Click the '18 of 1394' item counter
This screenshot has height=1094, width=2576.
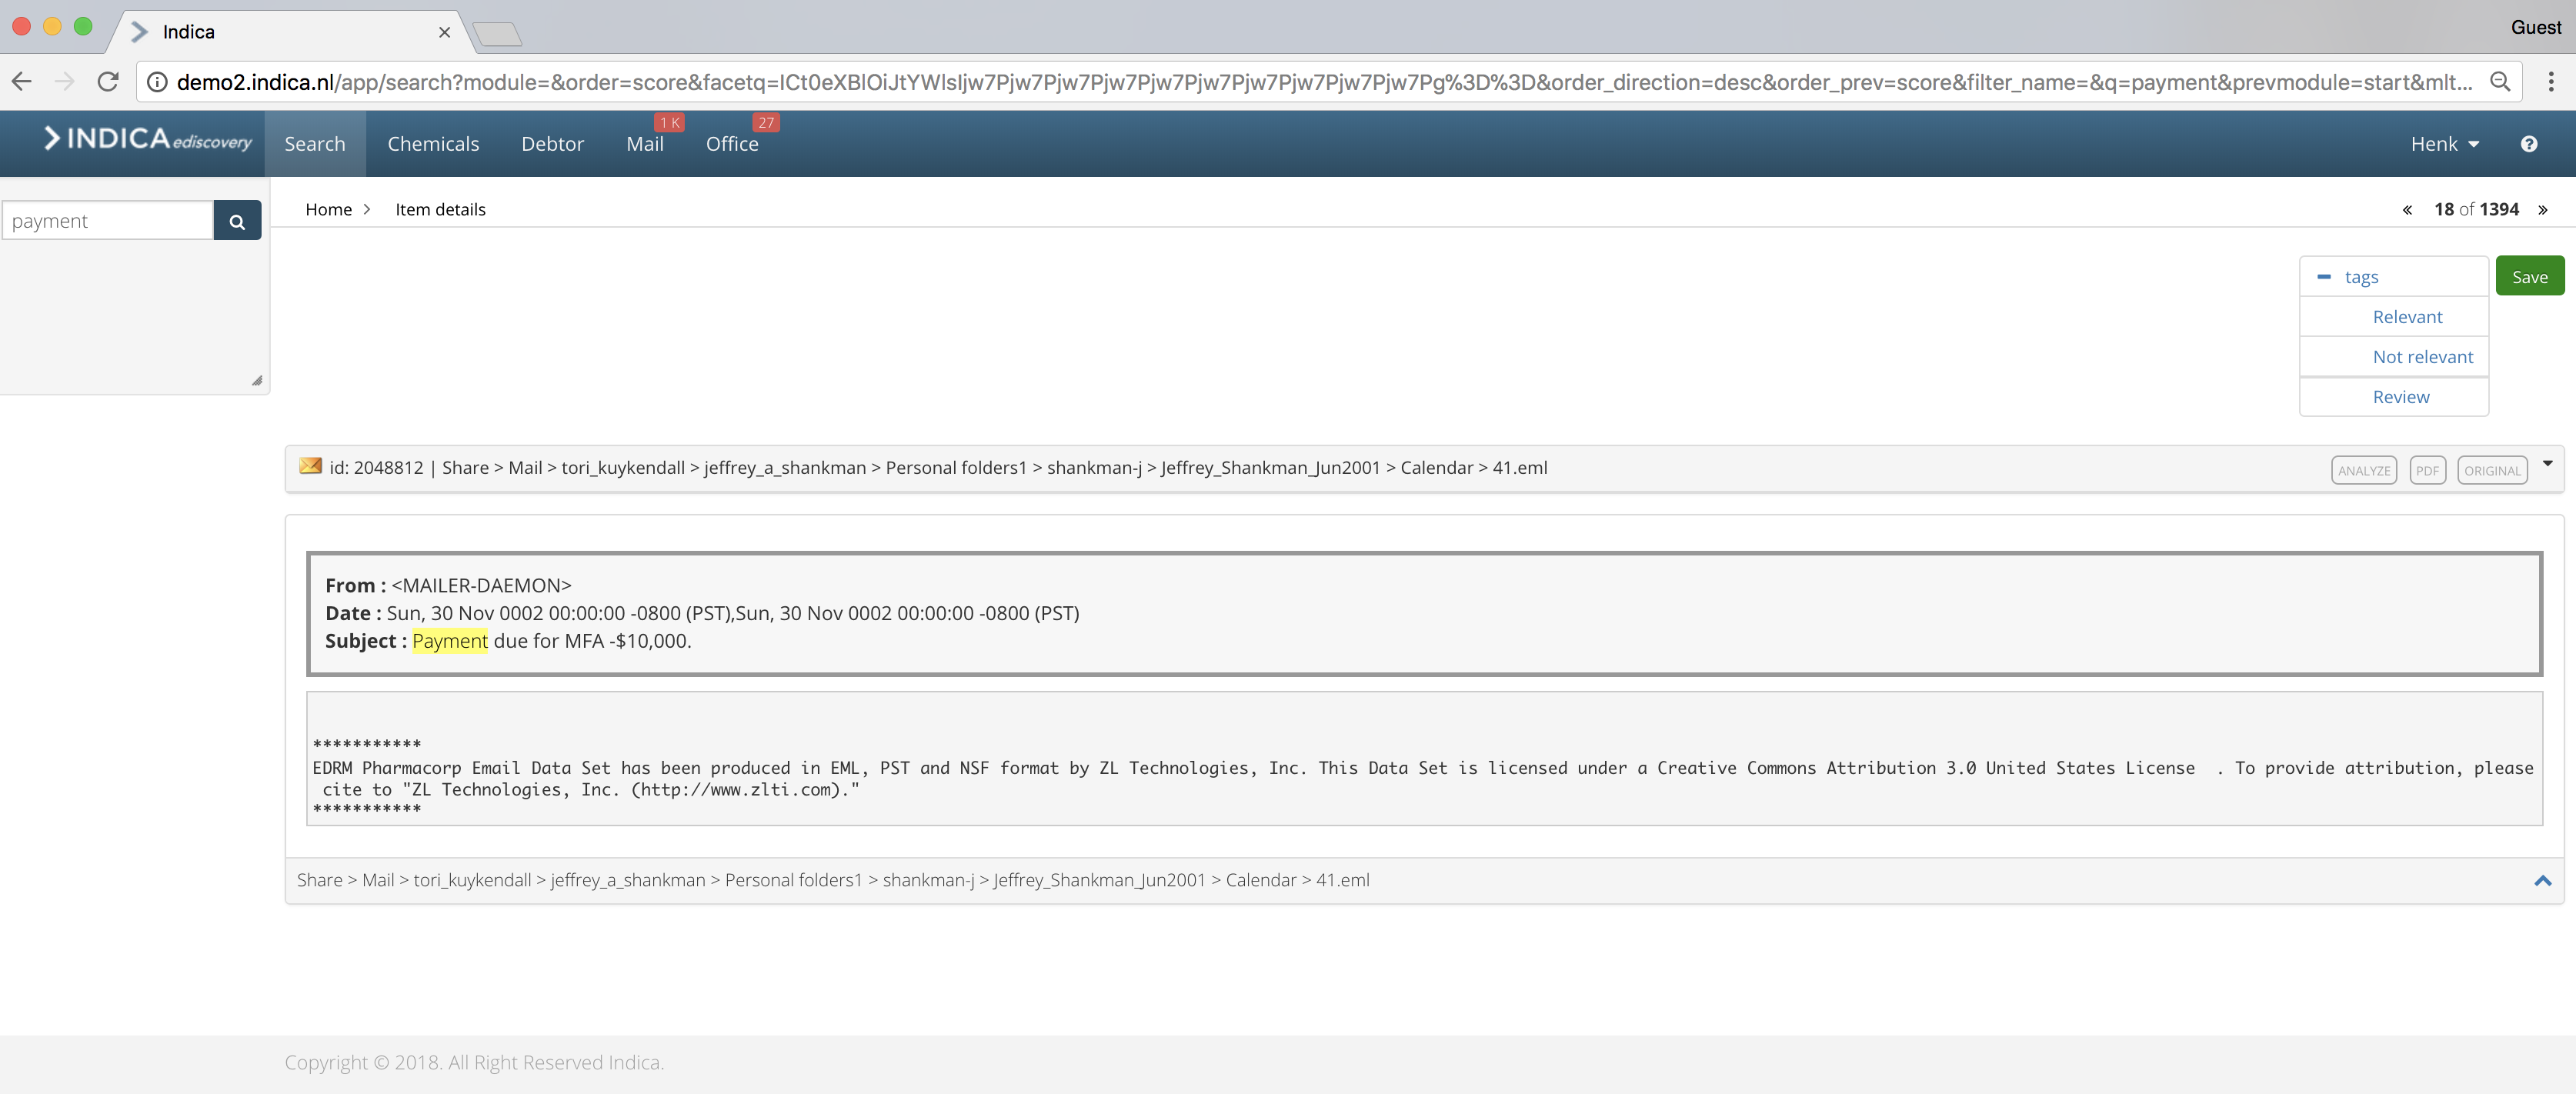tap(2476, 210)
